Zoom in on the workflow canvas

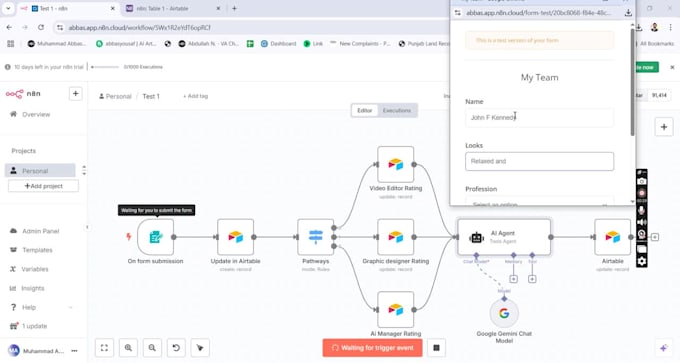(x=128, y=347)
